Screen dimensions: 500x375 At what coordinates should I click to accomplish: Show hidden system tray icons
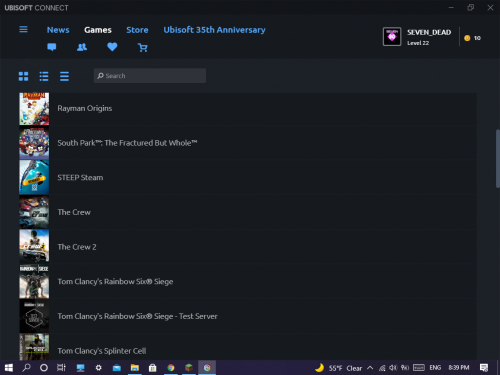tap(370, 368)
